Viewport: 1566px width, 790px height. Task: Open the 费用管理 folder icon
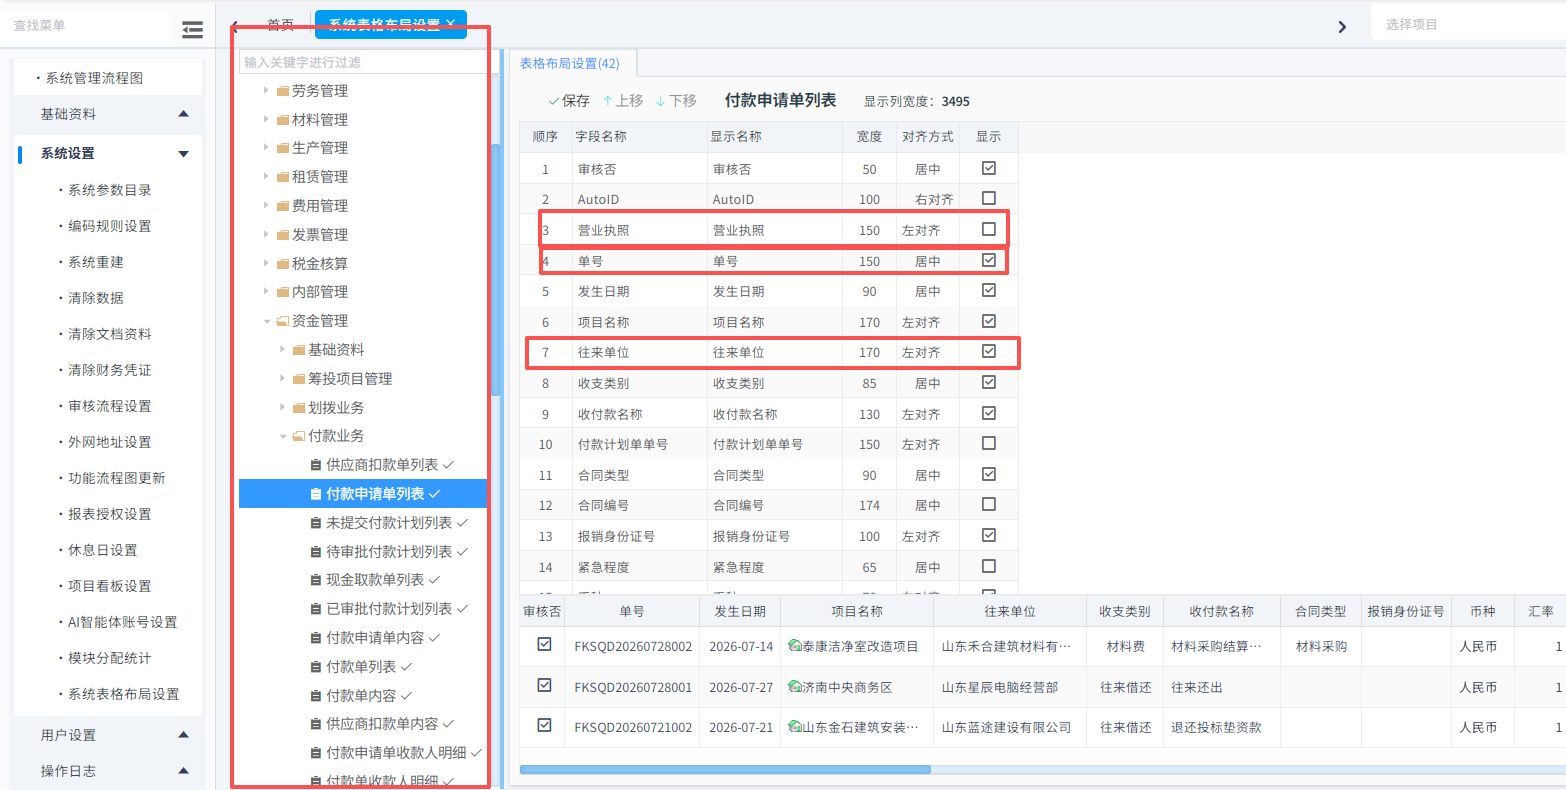[283, 206]
